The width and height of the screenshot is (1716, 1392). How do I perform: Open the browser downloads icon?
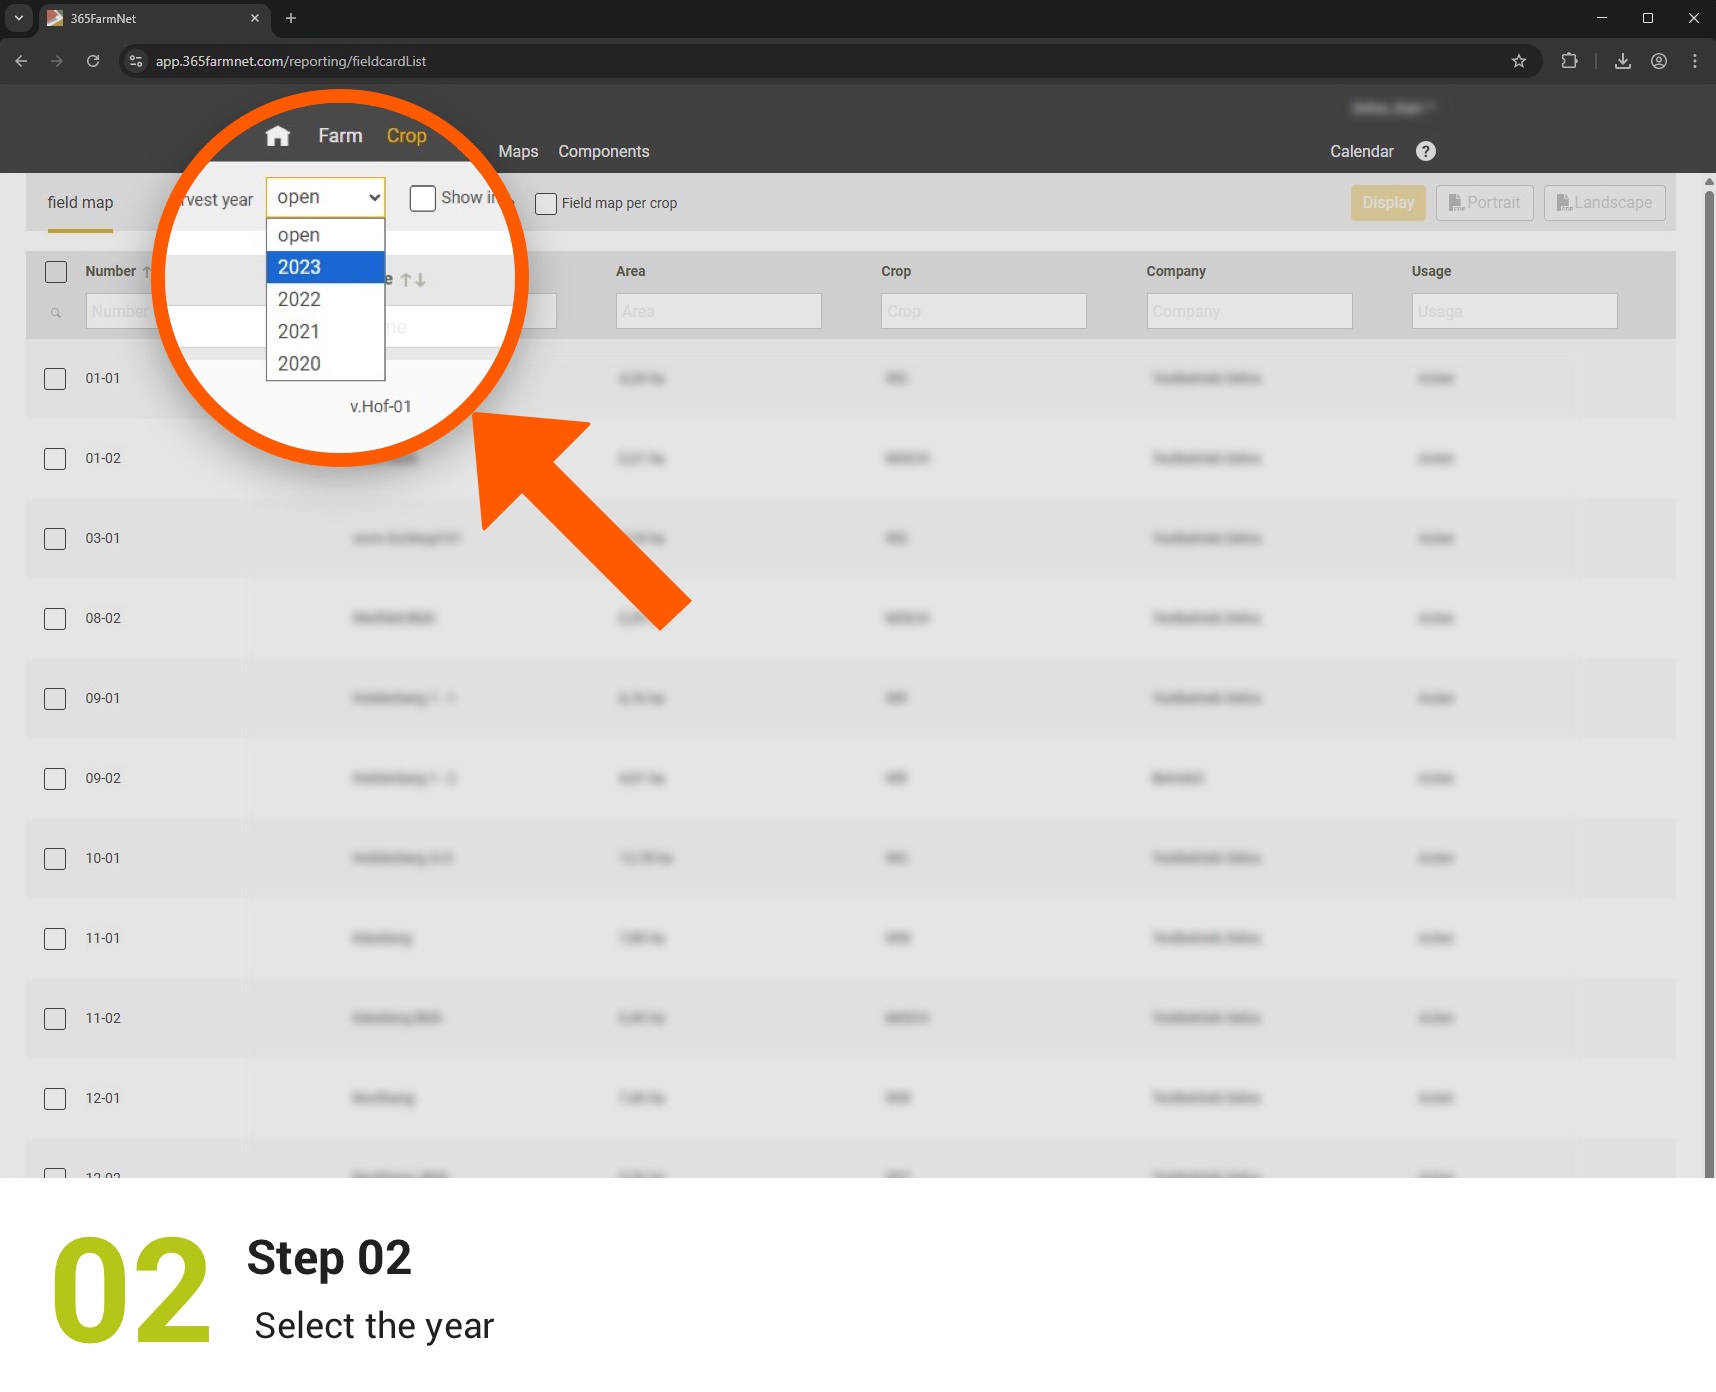point(1623,61)
